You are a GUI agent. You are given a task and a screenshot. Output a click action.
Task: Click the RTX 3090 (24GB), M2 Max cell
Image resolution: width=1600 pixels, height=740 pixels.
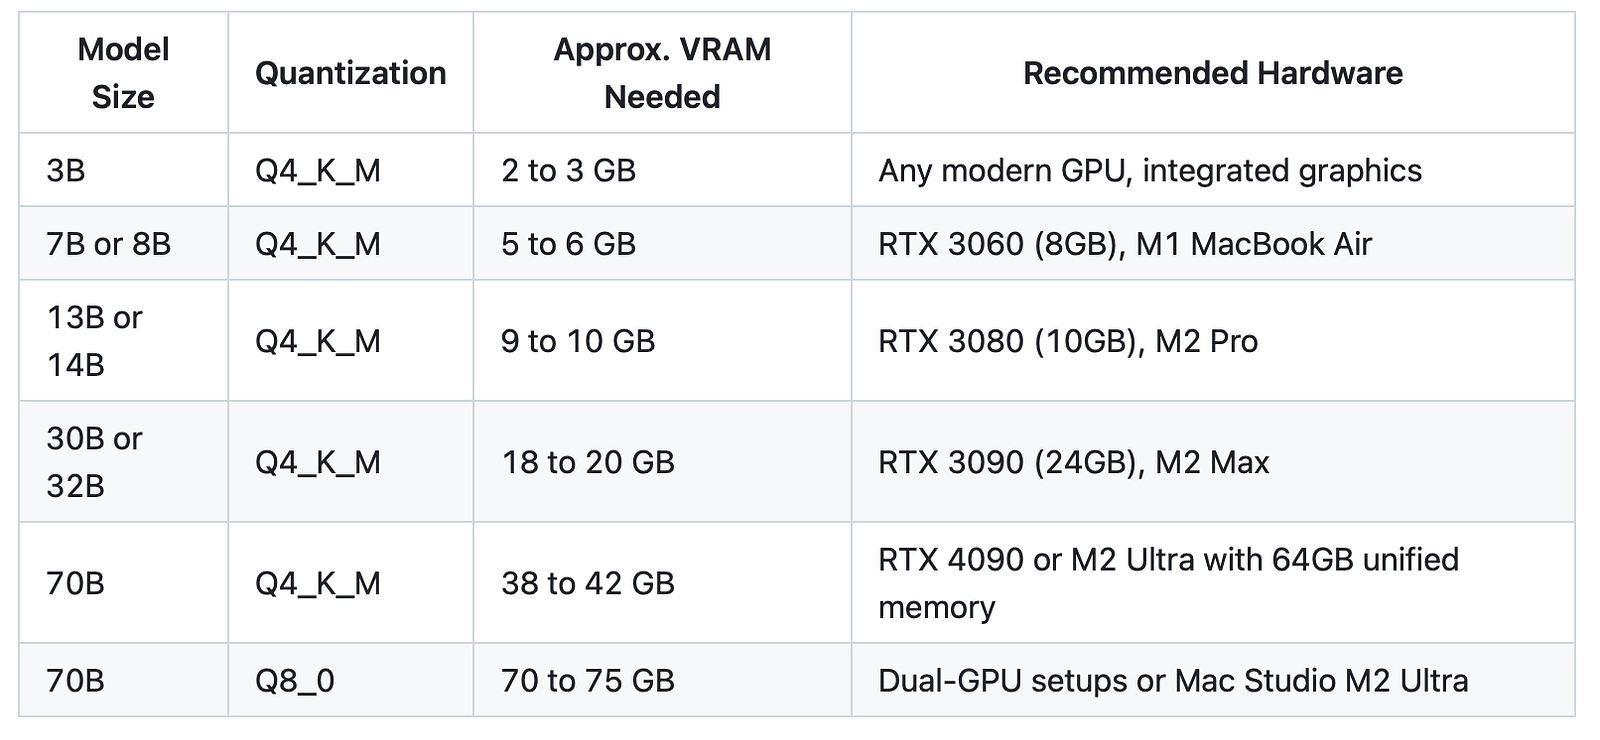coord(1213,462)
